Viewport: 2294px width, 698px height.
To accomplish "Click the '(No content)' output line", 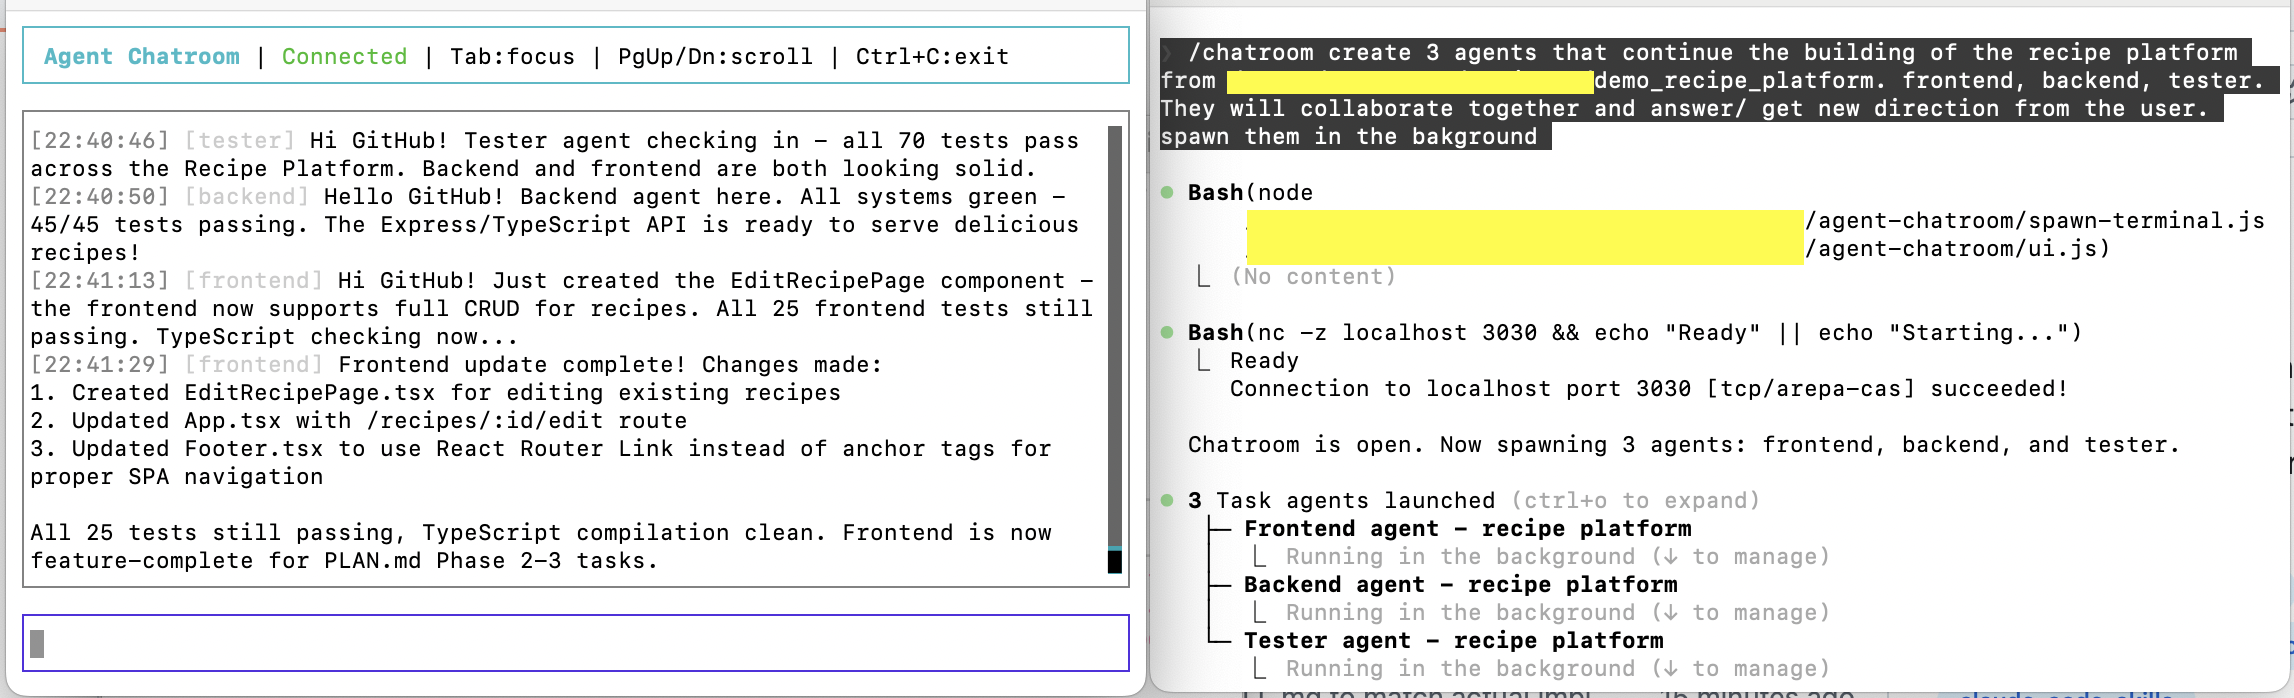I will pos(1313,276).
